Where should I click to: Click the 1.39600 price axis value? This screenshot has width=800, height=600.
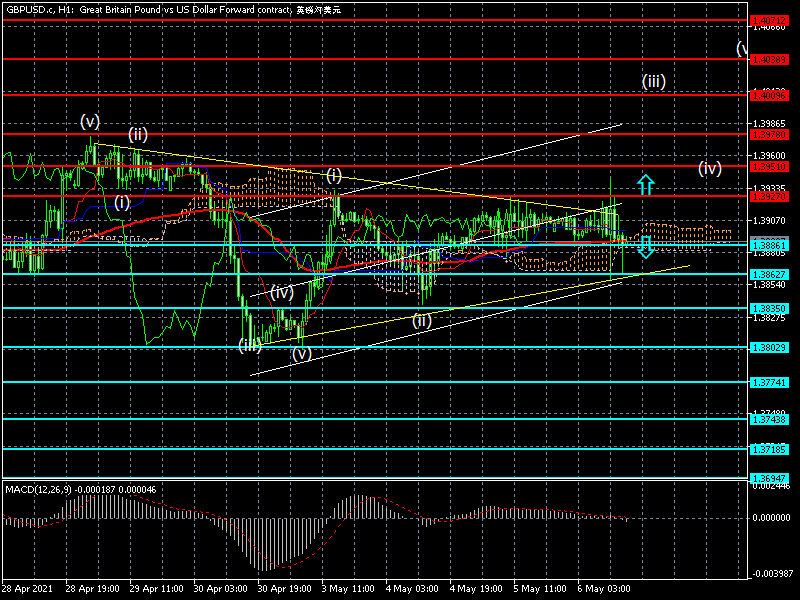coord(769,155)
